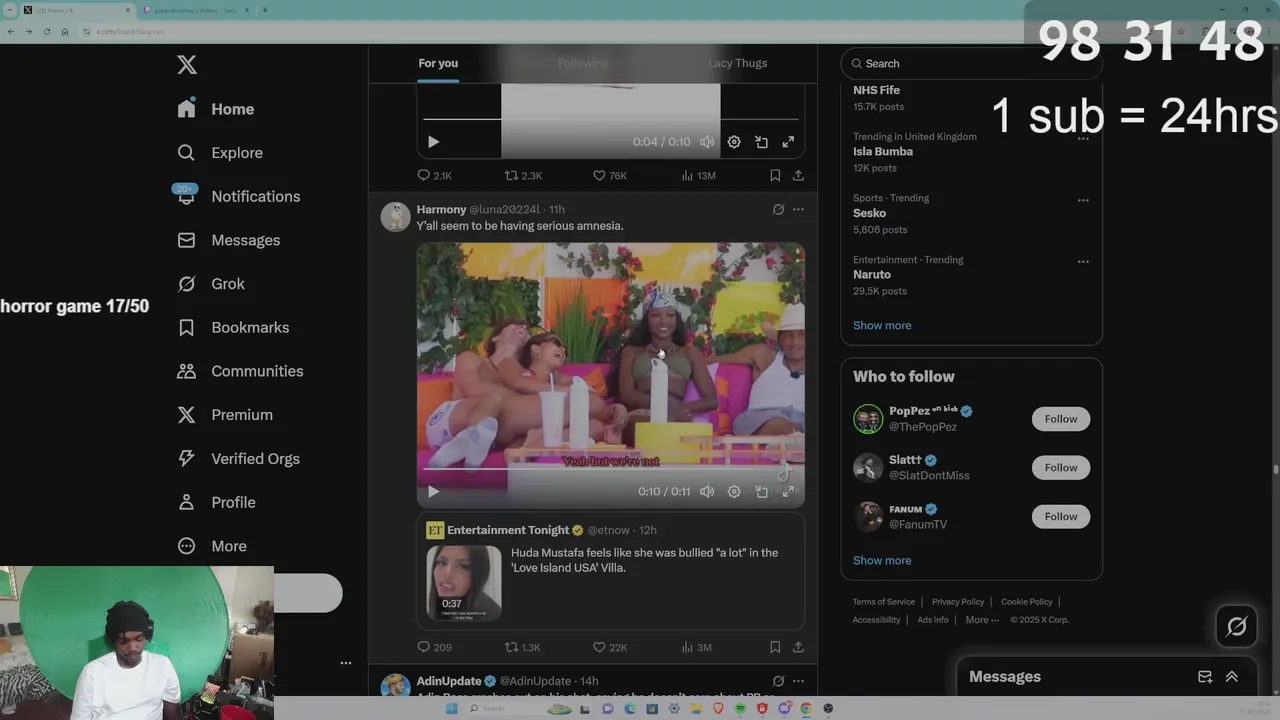Viewport: 1280px width, 720px height.
Task: Open options for the Naruto trend
Action: [x=1083, y=262]
